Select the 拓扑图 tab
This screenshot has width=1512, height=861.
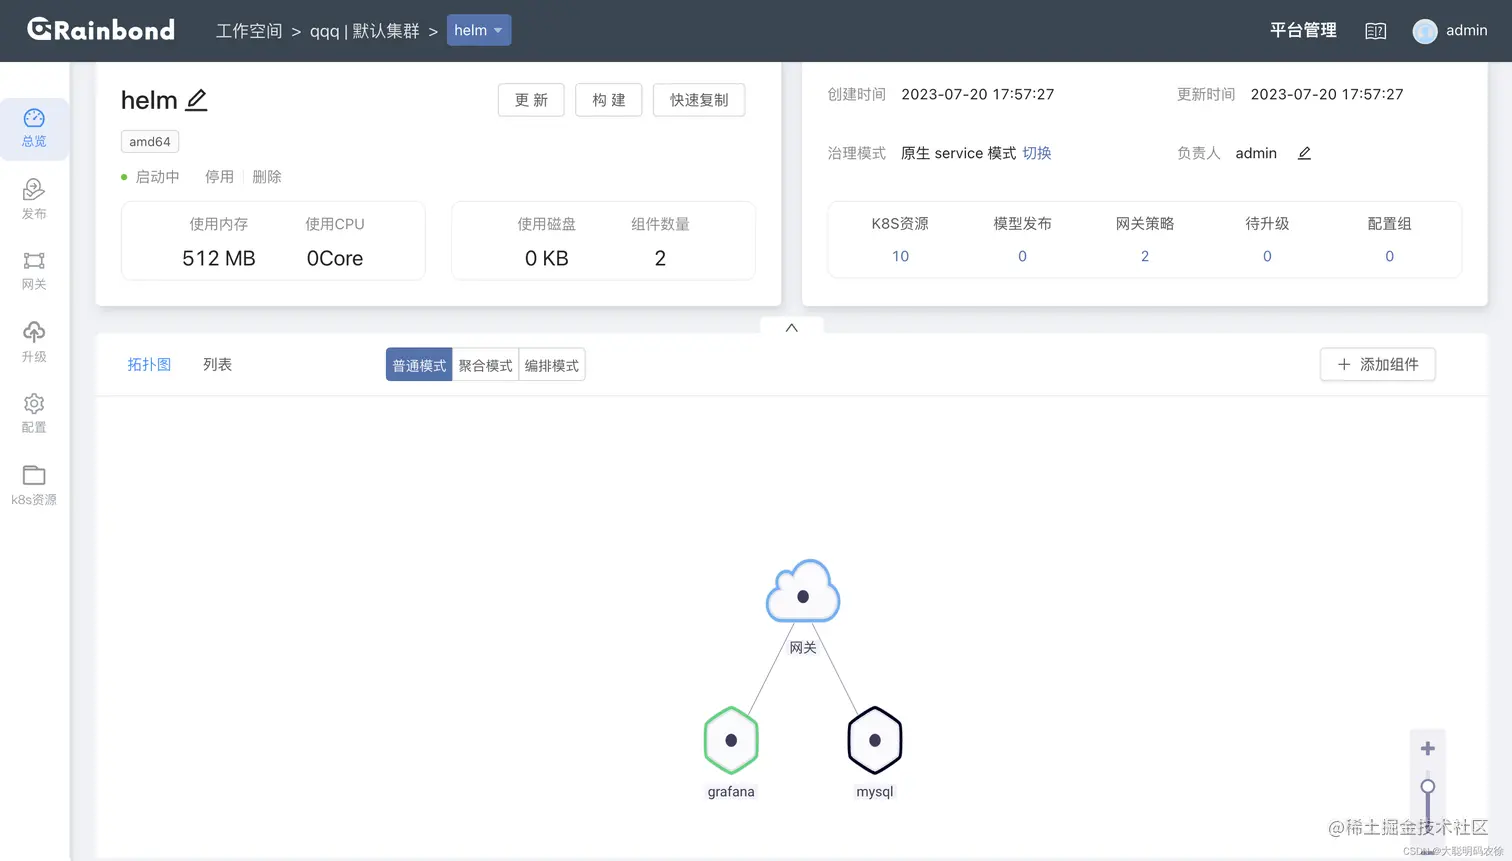[x=149, y=364]
